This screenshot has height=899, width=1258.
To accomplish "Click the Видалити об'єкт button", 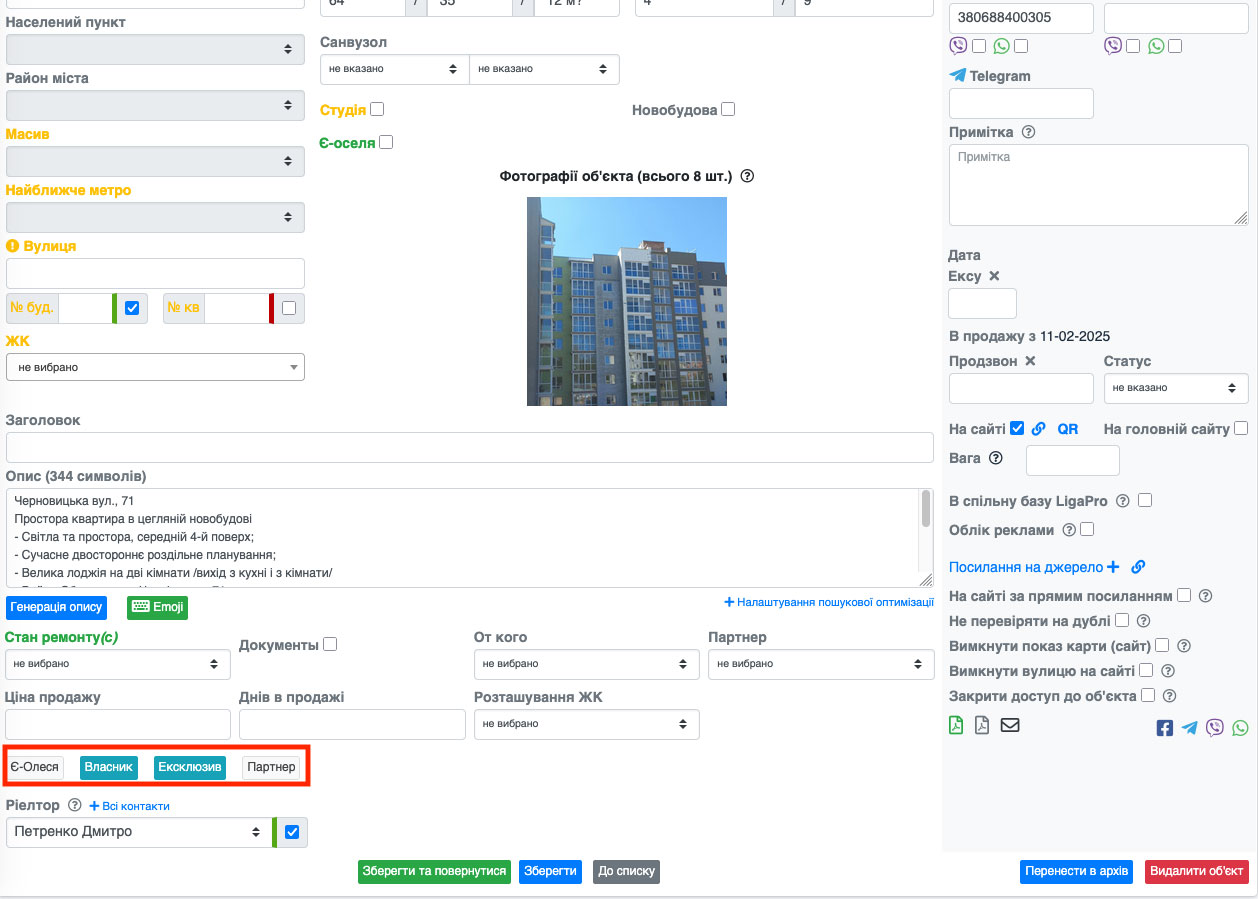I will 1196,871.
